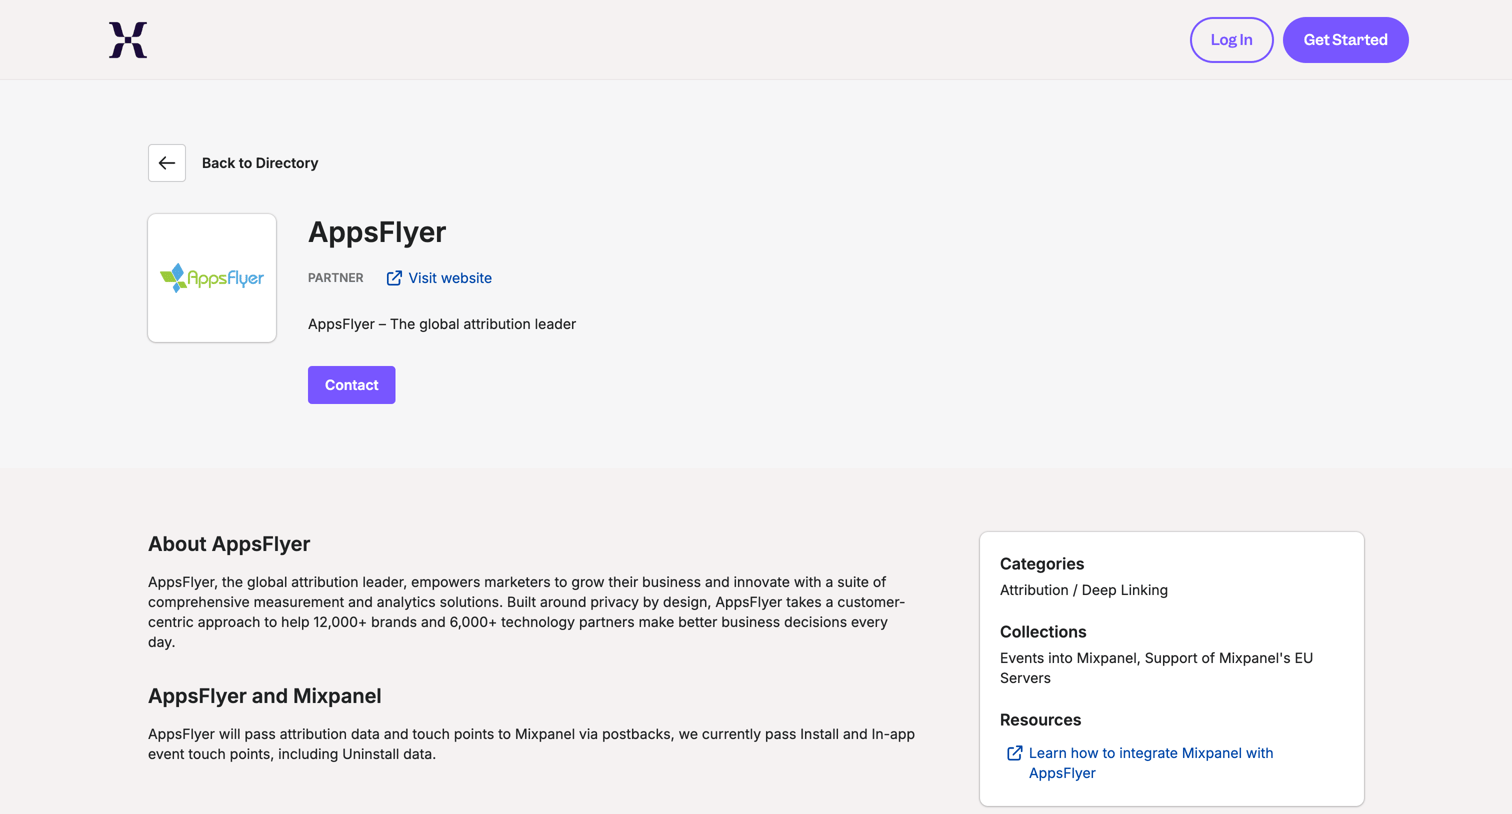Click the AppsFlyer page title
Viewport: 1512px width, 814px height.
click(x=377, y=232)
